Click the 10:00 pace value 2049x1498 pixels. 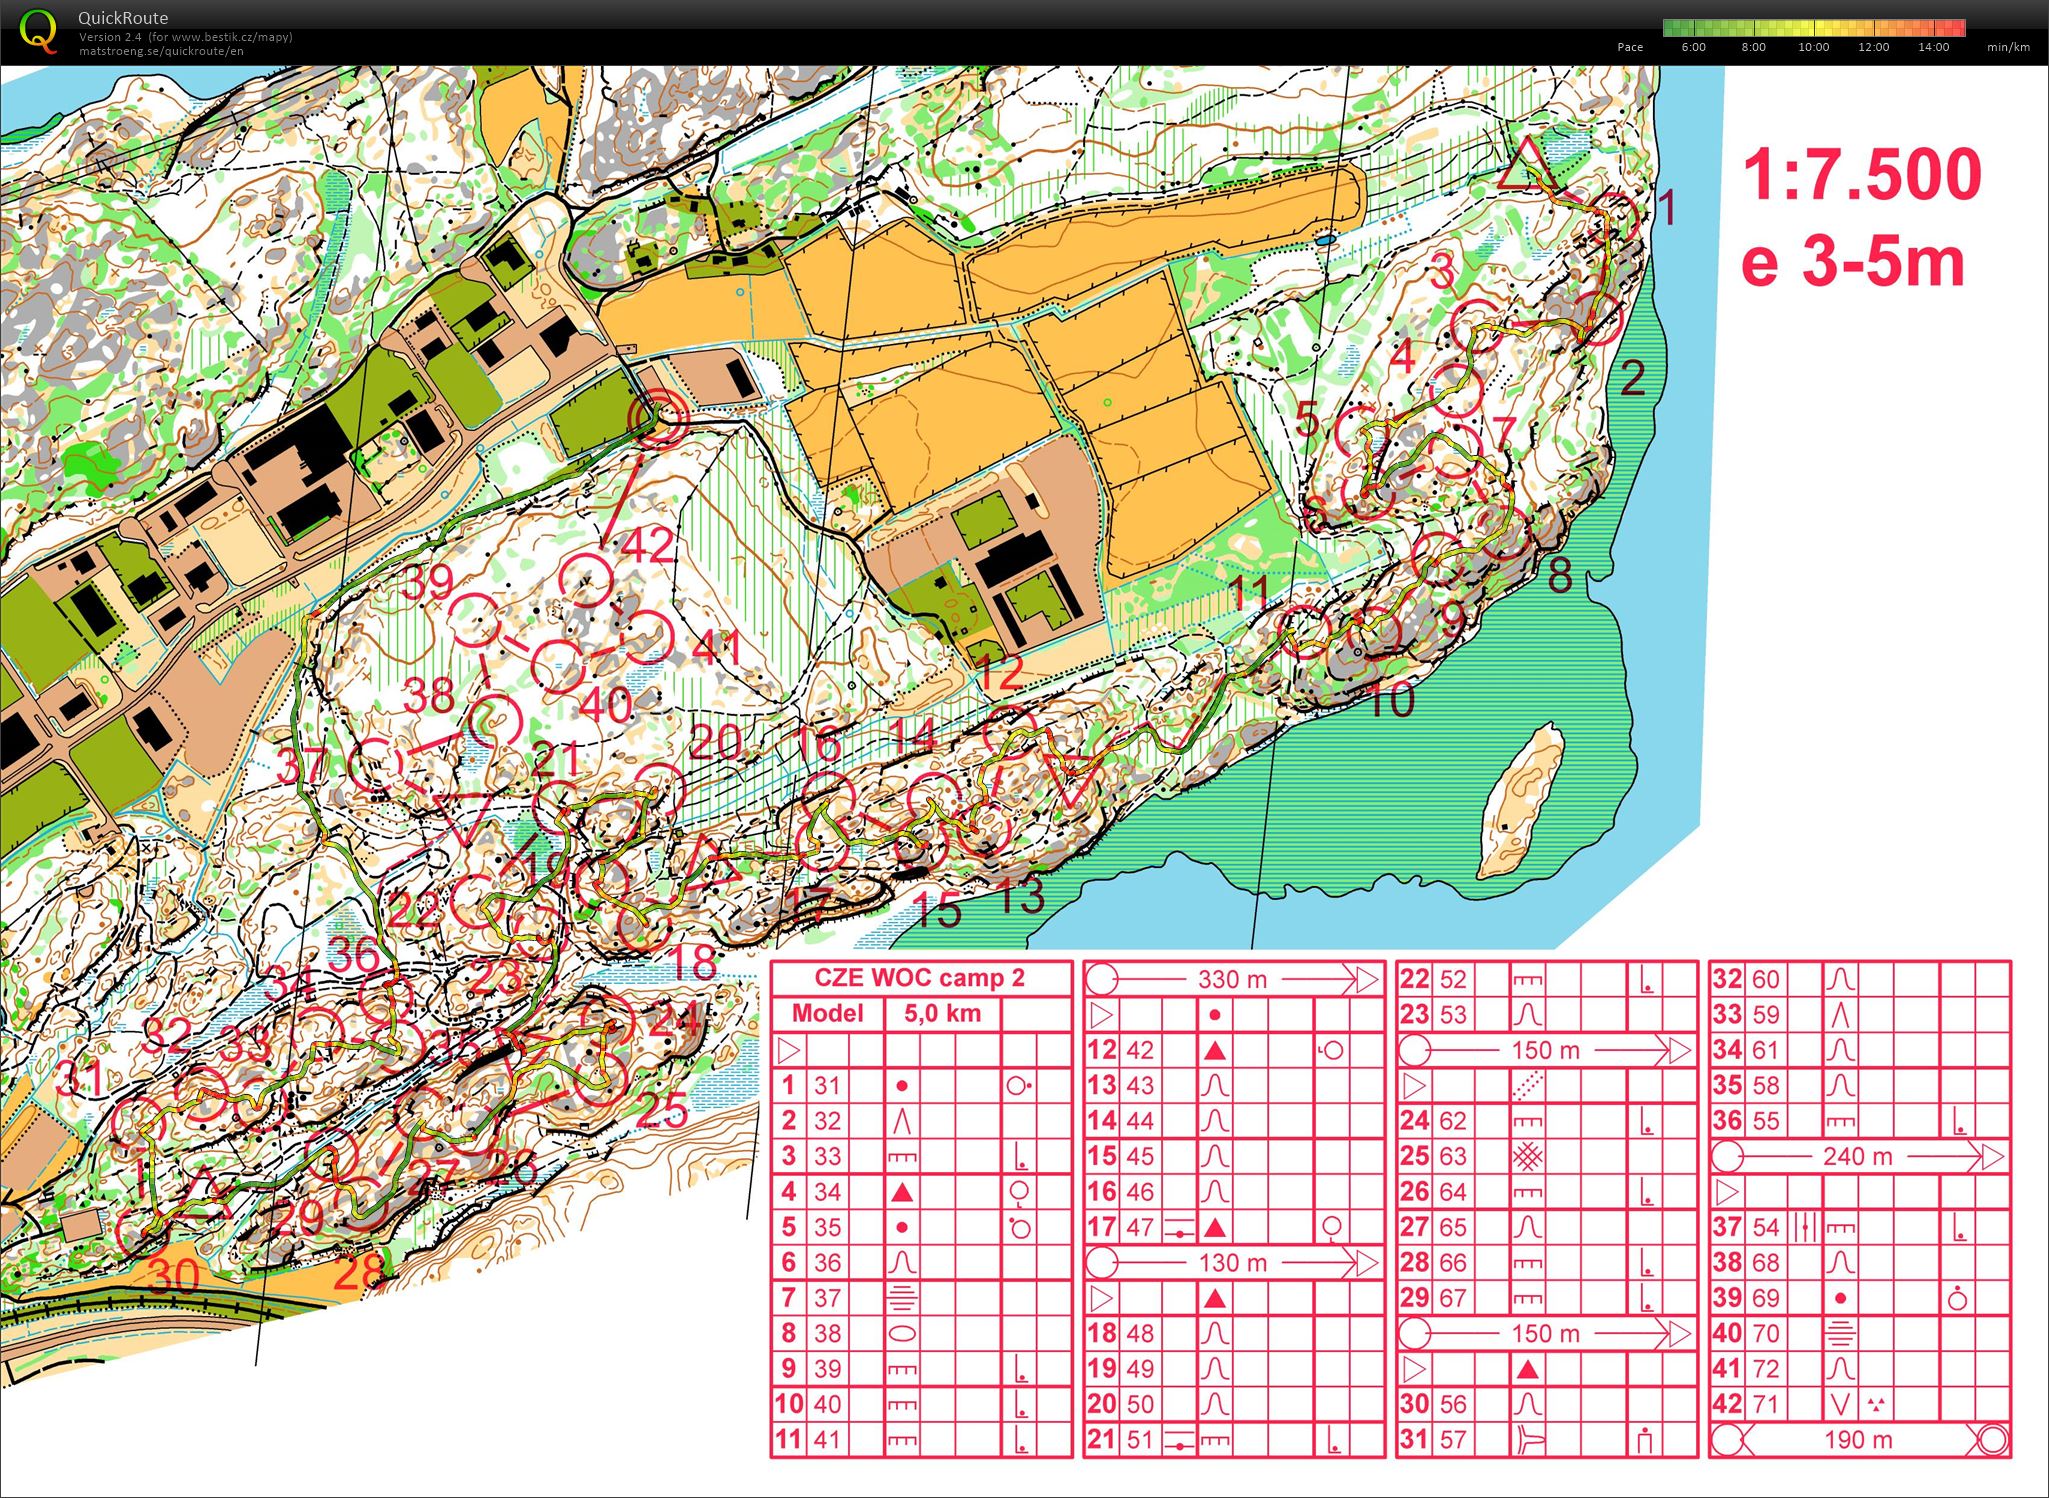(x=1813, y=47)
